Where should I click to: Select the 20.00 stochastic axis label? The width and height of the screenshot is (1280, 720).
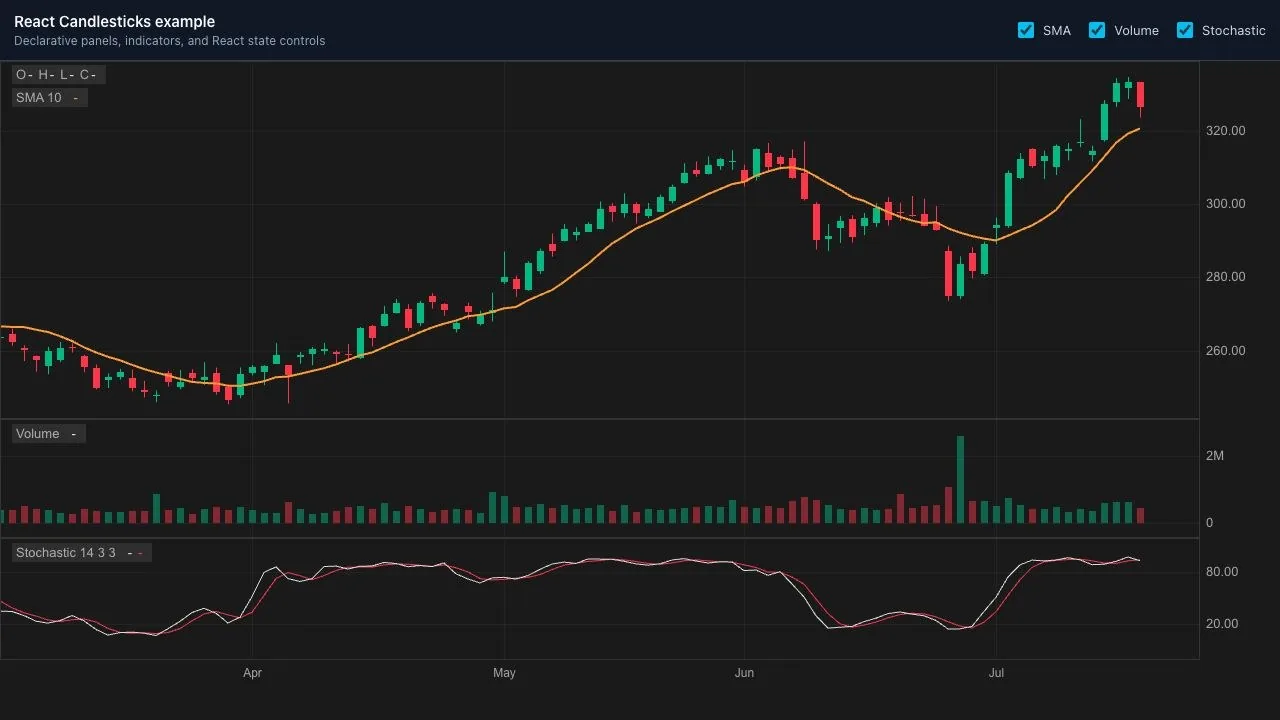pos(1222,624)
